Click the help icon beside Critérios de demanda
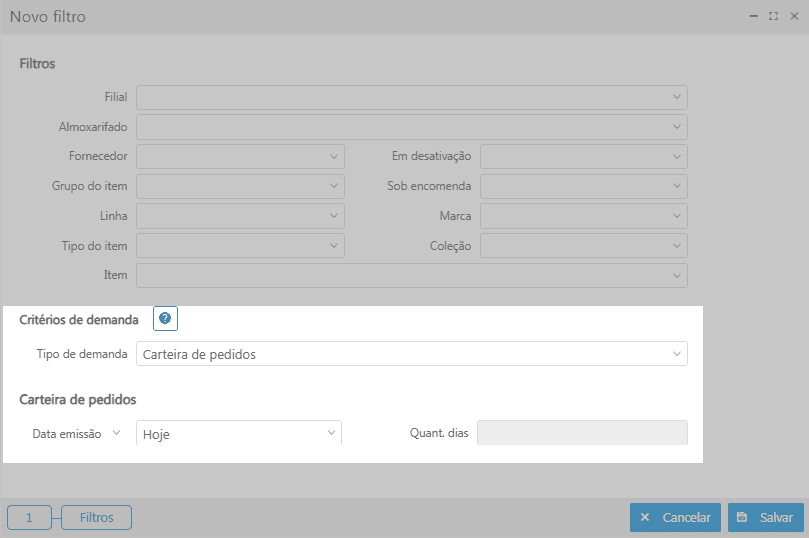This screenshot has width=809, height=538. pos(165,319)
